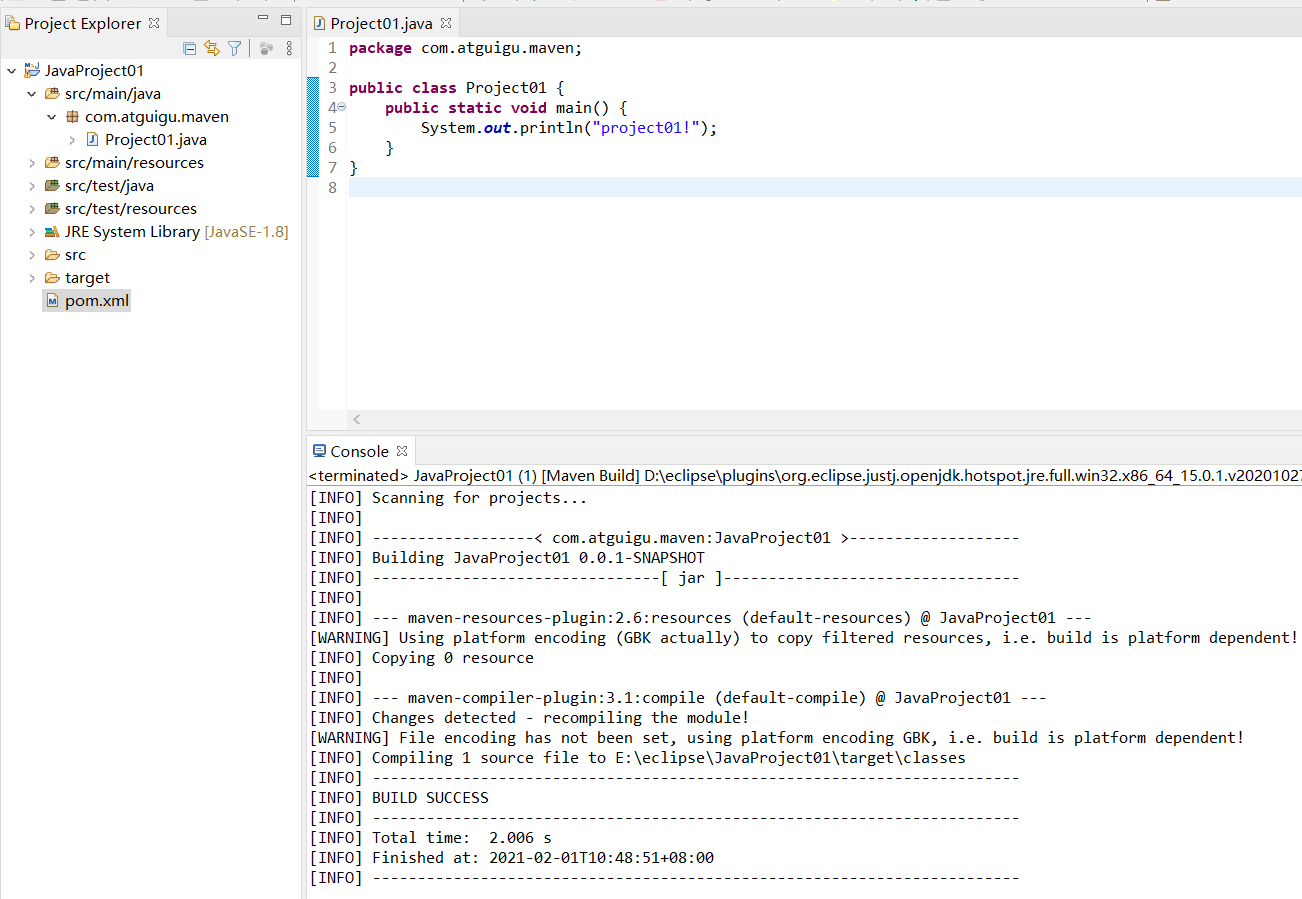Collapse the com.atguigu.maven package node
Screen dimensions: 1302x899
51,117
